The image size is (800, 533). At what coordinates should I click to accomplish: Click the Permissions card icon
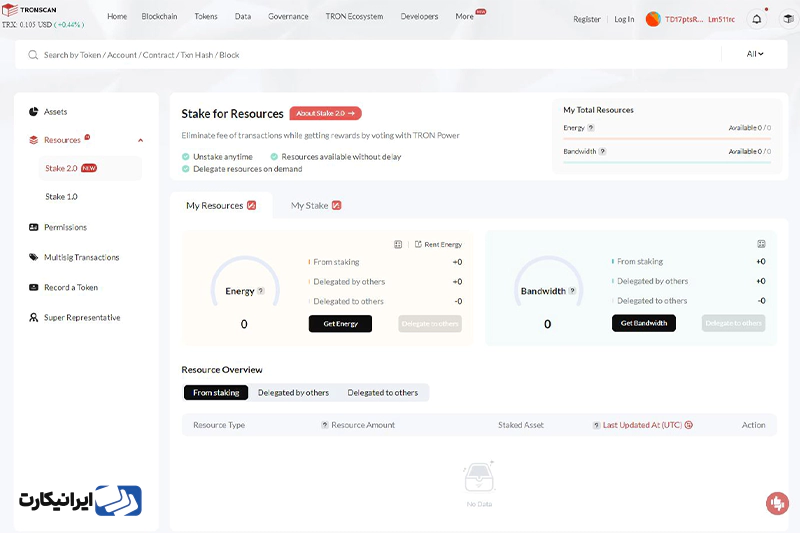tap(34, 227)
